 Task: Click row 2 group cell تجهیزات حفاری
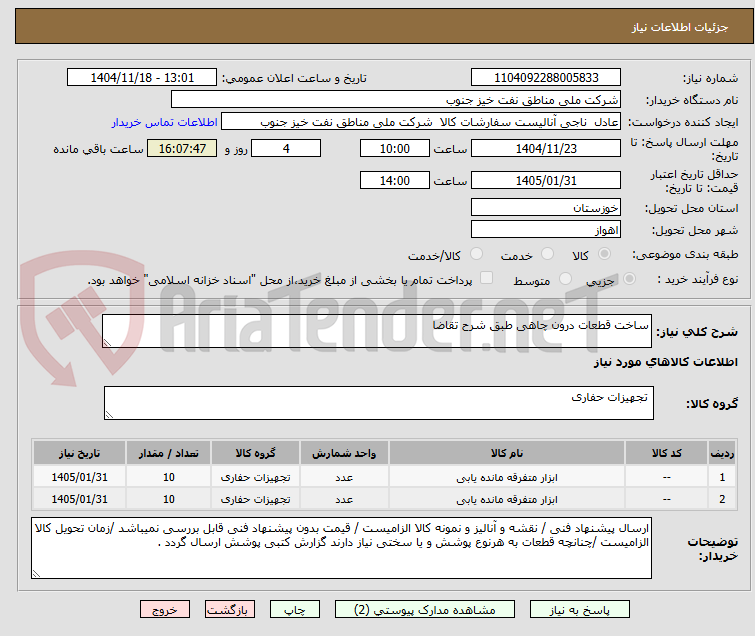point(255,499)
